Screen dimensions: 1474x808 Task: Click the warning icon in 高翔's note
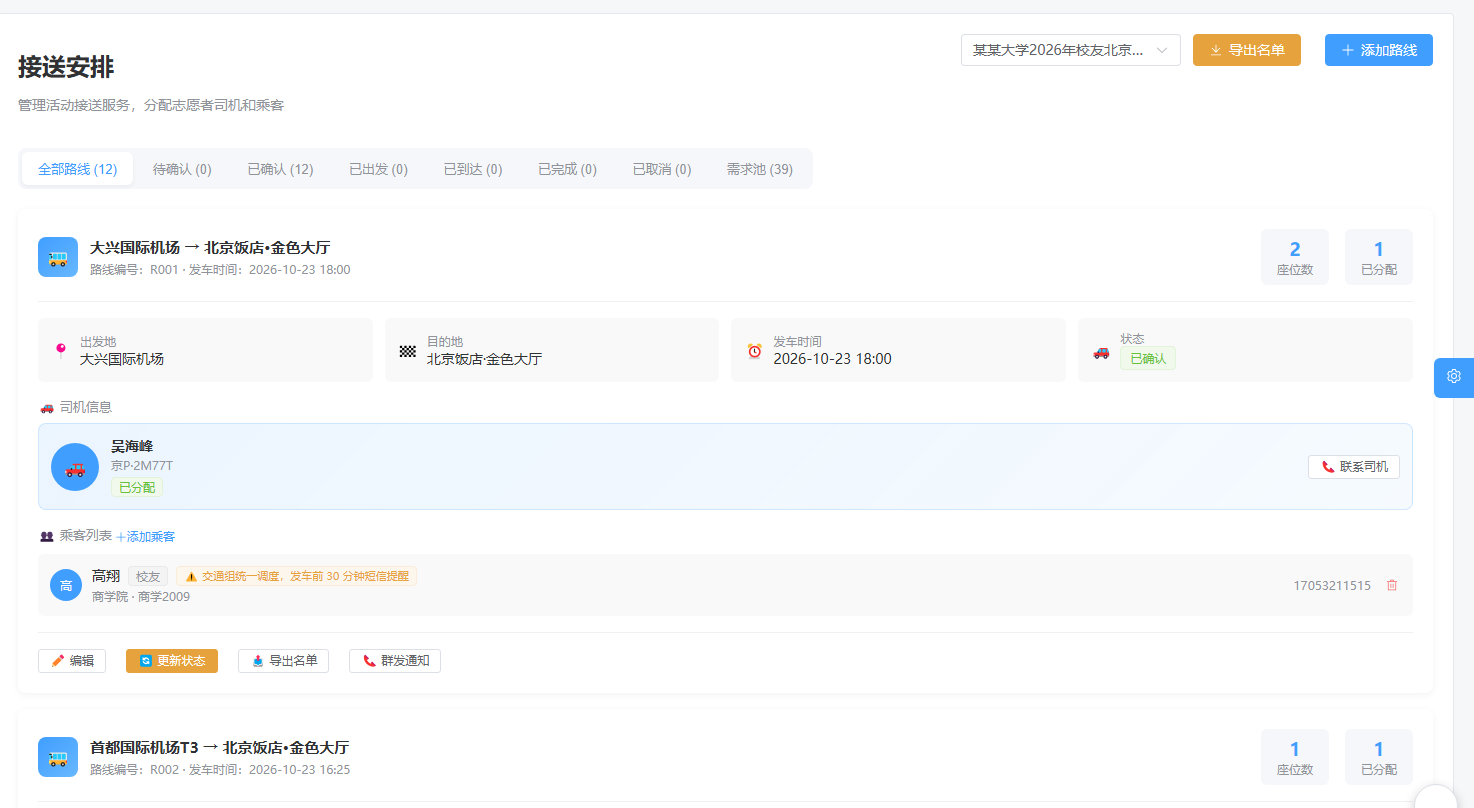pyautogui.click(x=191, y=576)
